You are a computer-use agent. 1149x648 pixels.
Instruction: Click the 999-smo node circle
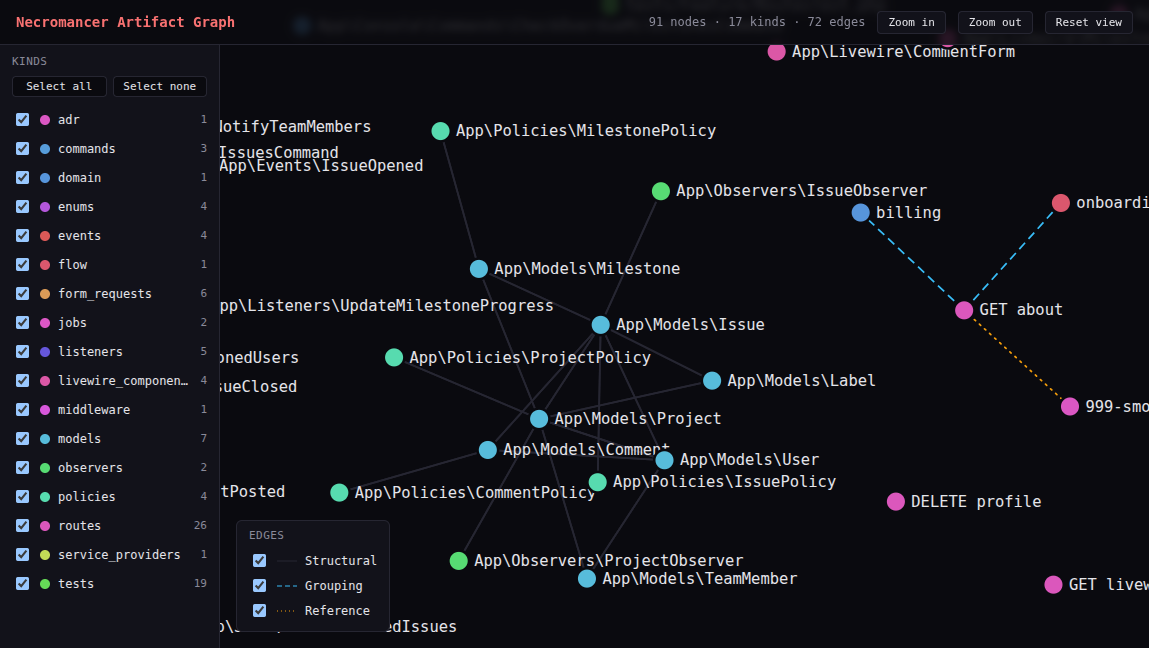coord(1070,406)
